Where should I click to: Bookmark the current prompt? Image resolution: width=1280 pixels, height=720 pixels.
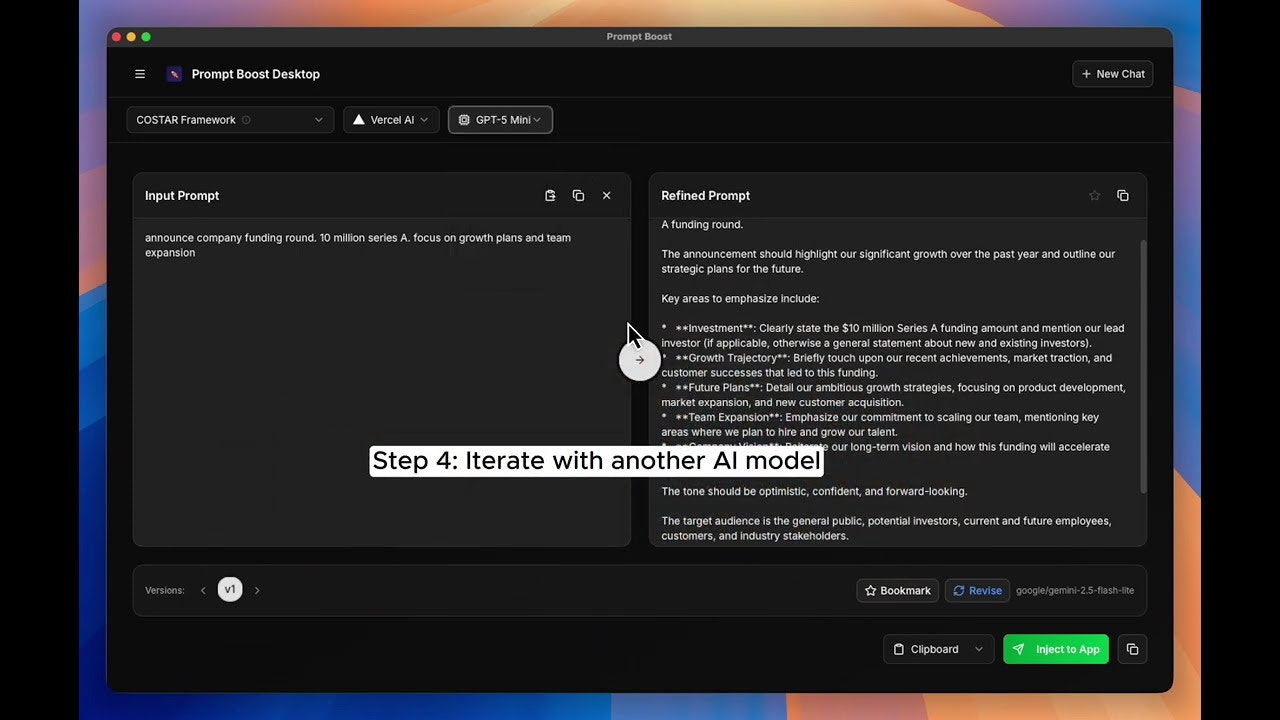897,590
